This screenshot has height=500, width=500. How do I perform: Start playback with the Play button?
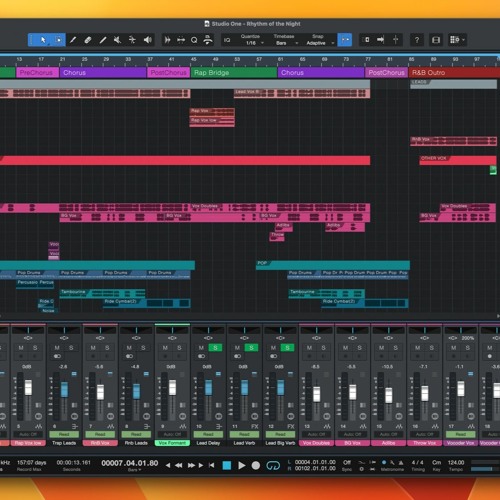(242, 465)
